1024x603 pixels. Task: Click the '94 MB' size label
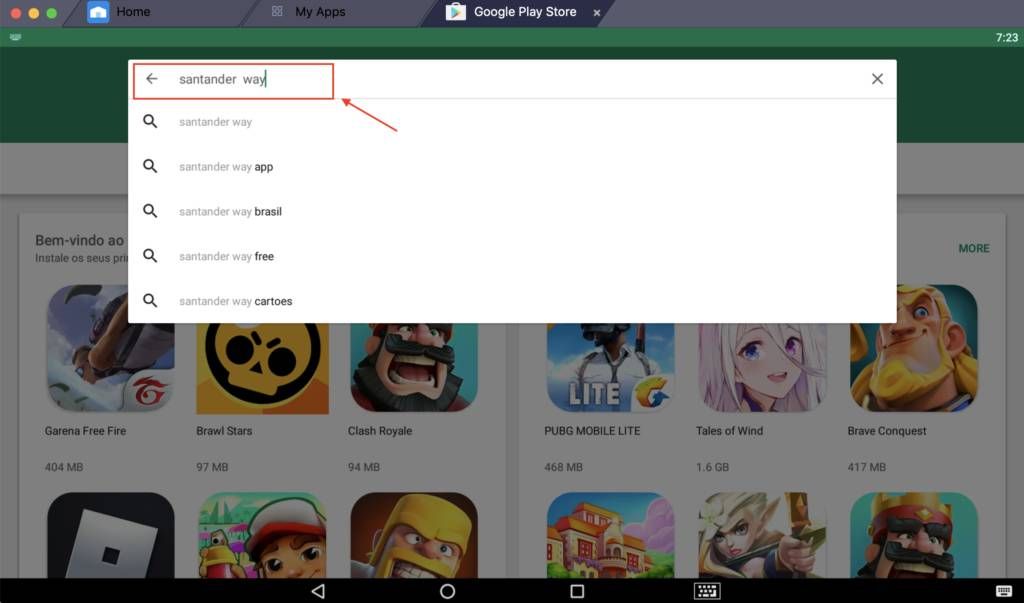(x=364, y=467)
